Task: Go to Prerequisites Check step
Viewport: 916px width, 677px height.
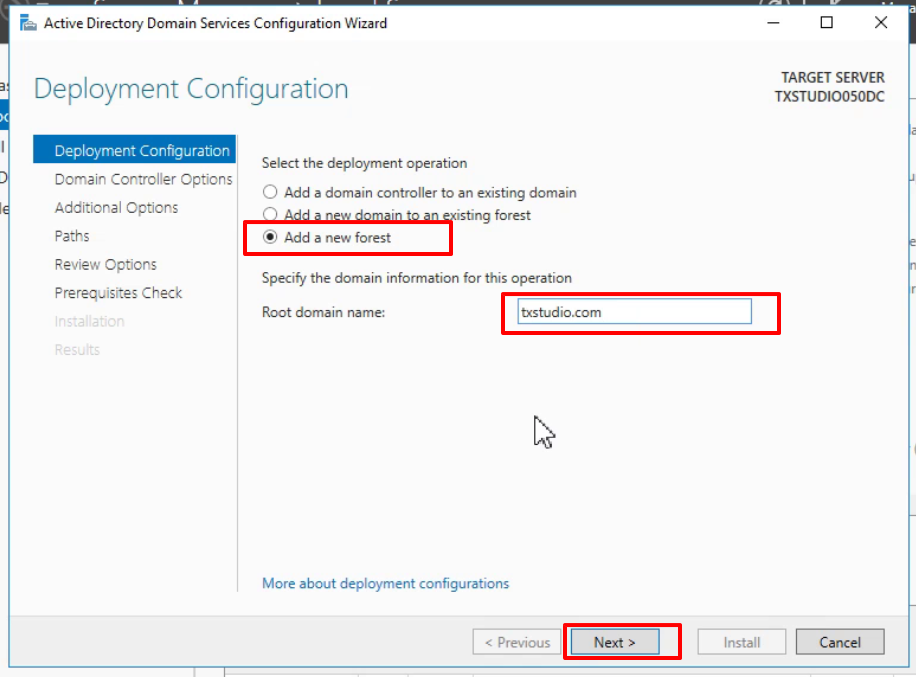Action: tap(118, 293)
